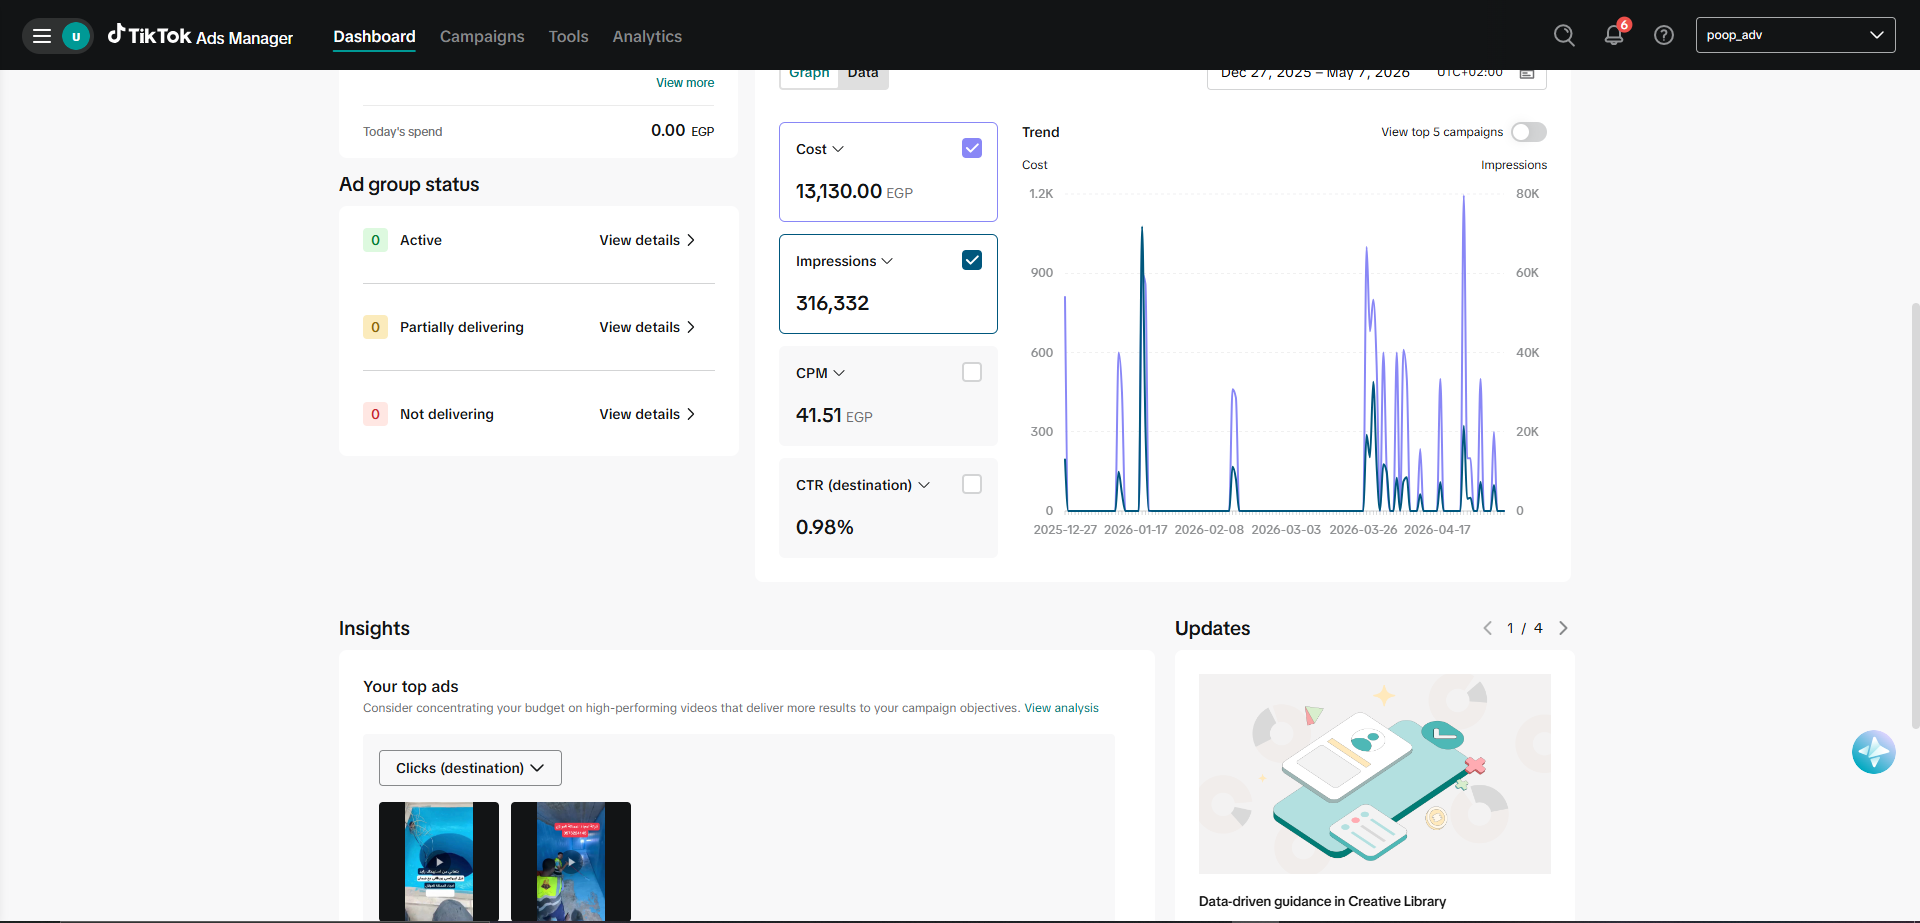The width and height of the screenshot is (1920, 923).
Task: Click the floating AI assistant star button
Action: (1873, 752)
